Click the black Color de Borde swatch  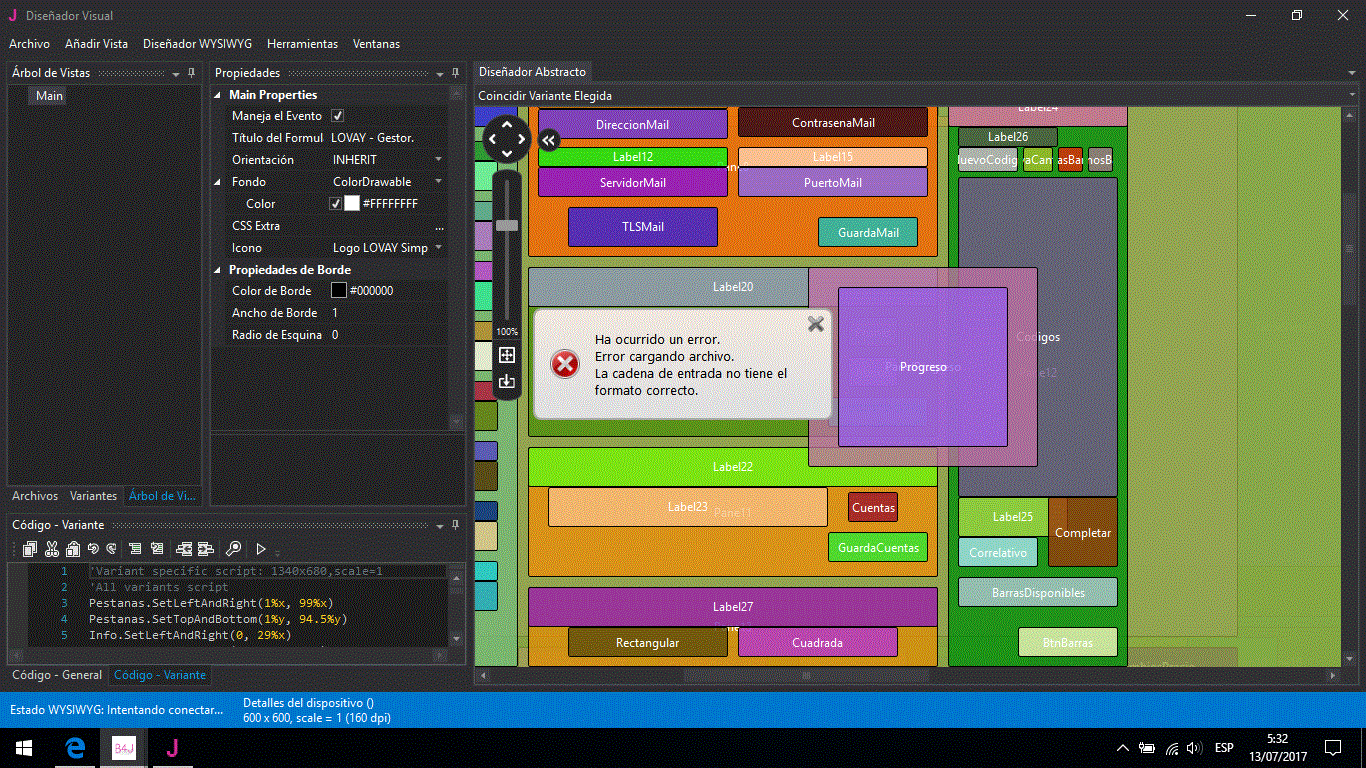click(x=339, y=291)
